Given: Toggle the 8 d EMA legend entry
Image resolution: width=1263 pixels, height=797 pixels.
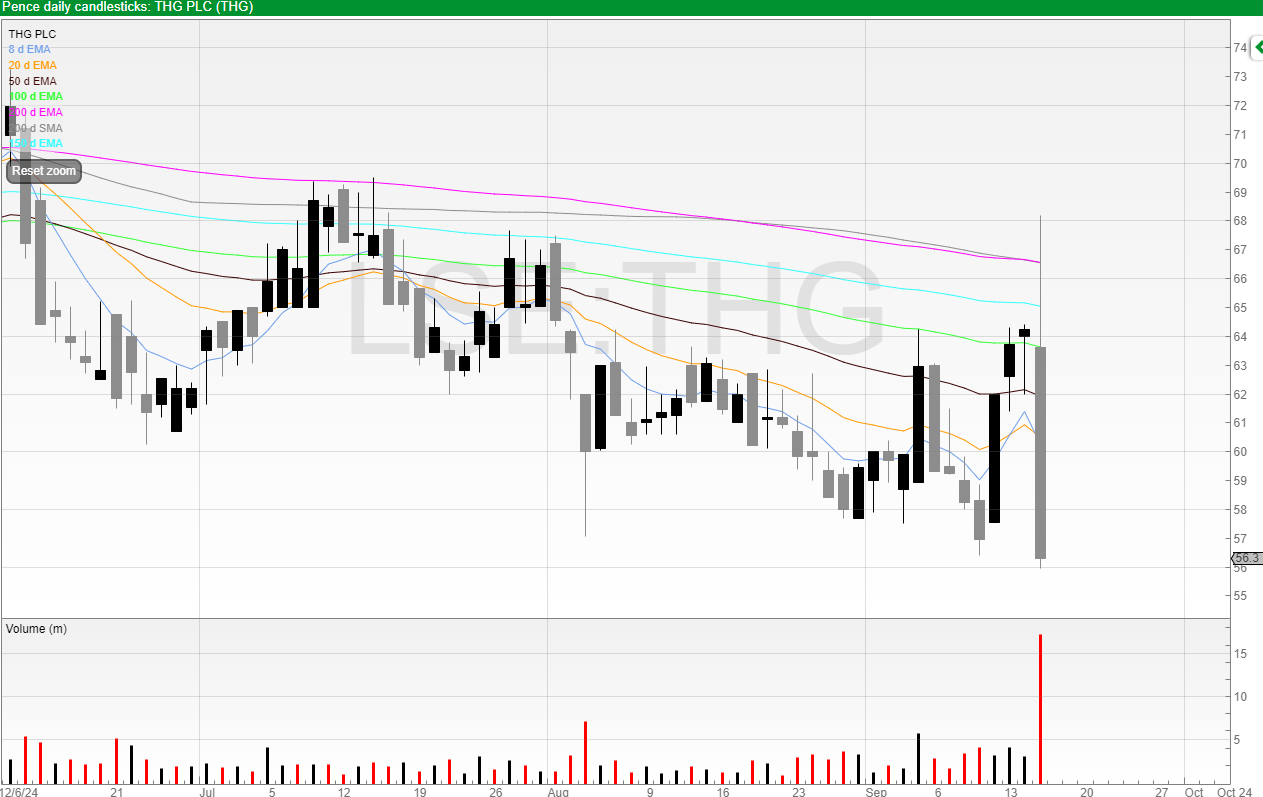Looking at the screenshot, I should coord(29,49).
